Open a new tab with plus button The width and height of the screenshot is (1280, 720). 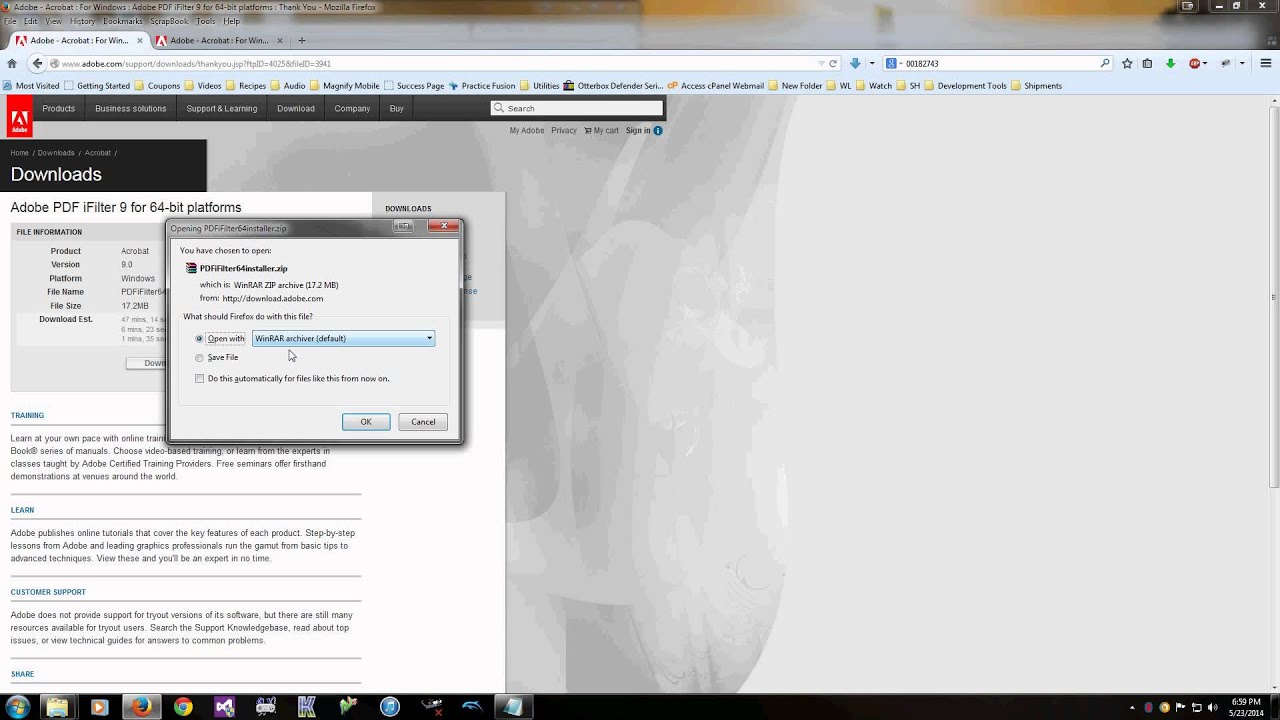click(x=302, y=41)
